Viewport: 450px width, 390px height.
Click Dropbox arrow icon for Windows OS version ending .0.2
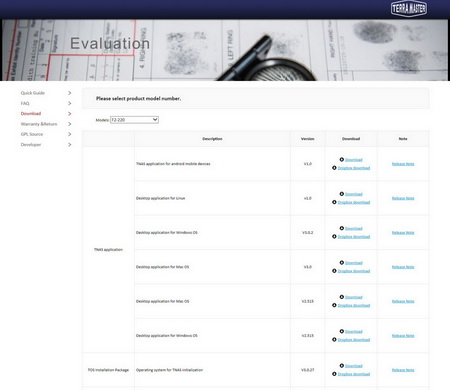click(334, 236)
